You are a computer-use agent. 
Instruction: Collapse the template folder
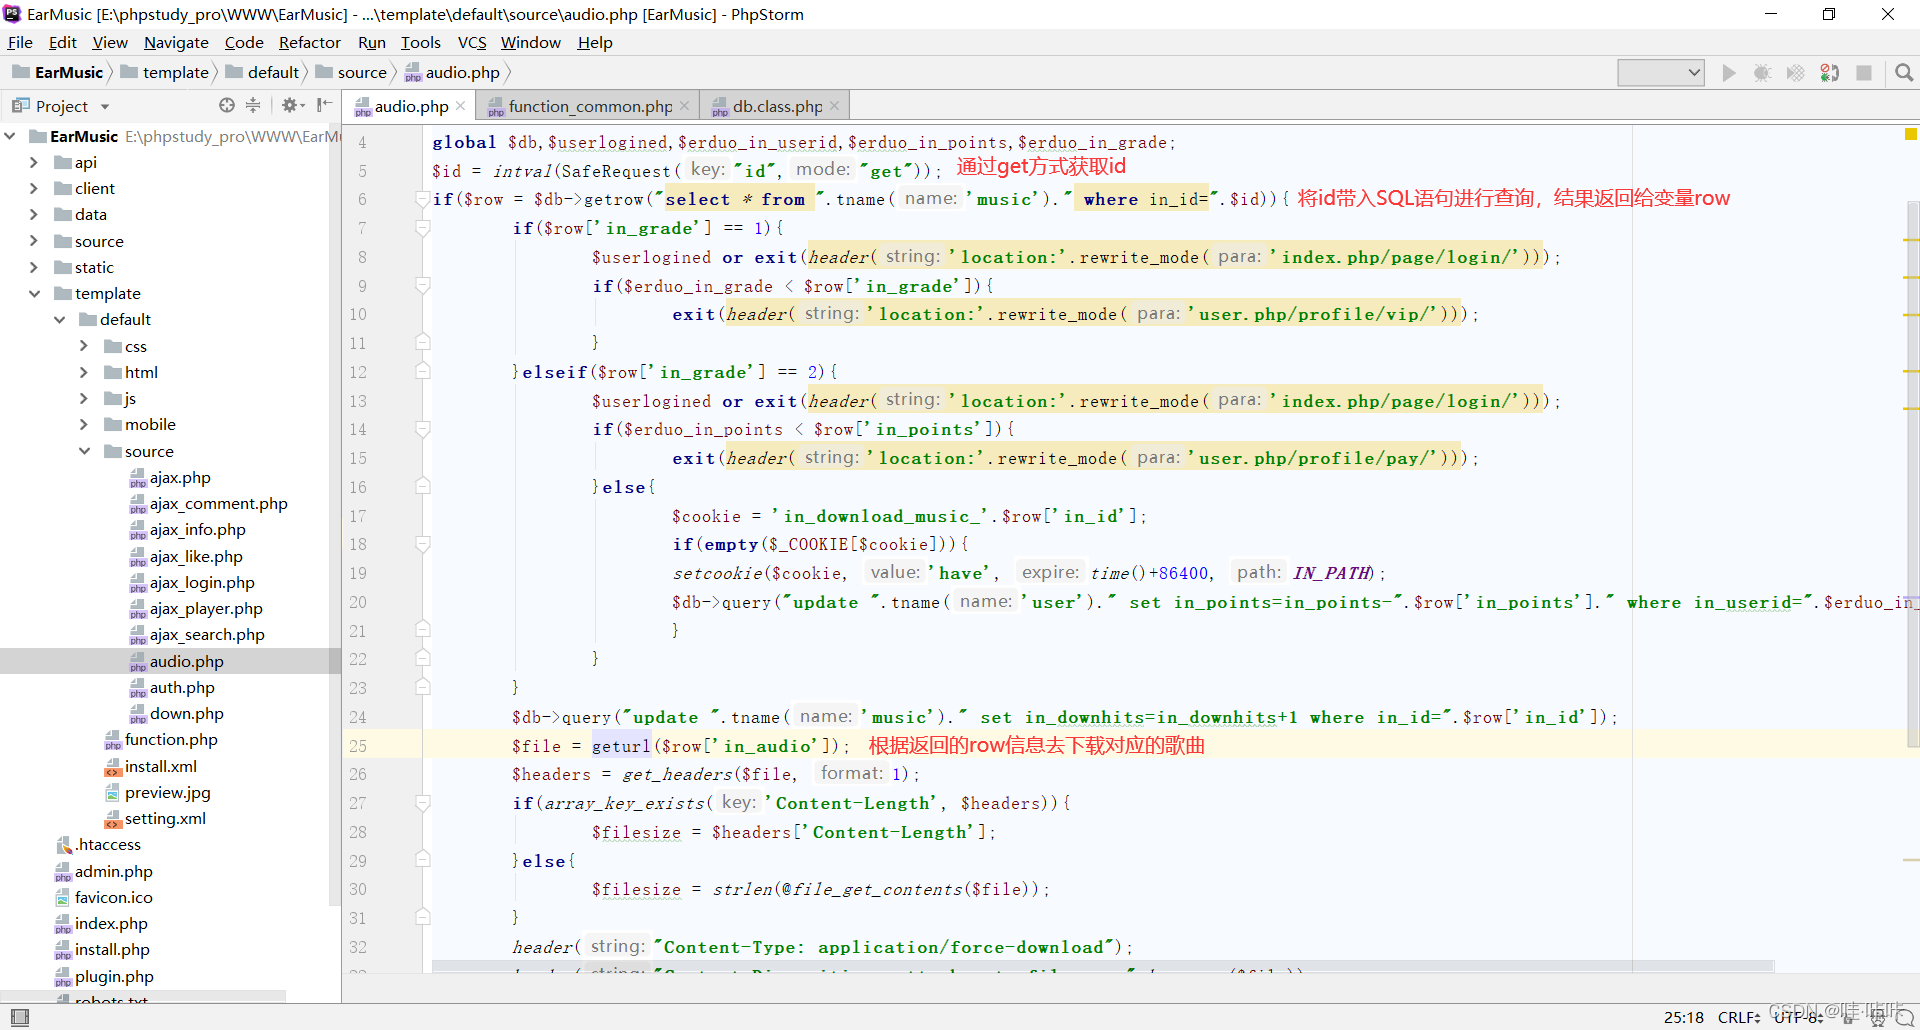pyautogui.click(x=34, y=293)
